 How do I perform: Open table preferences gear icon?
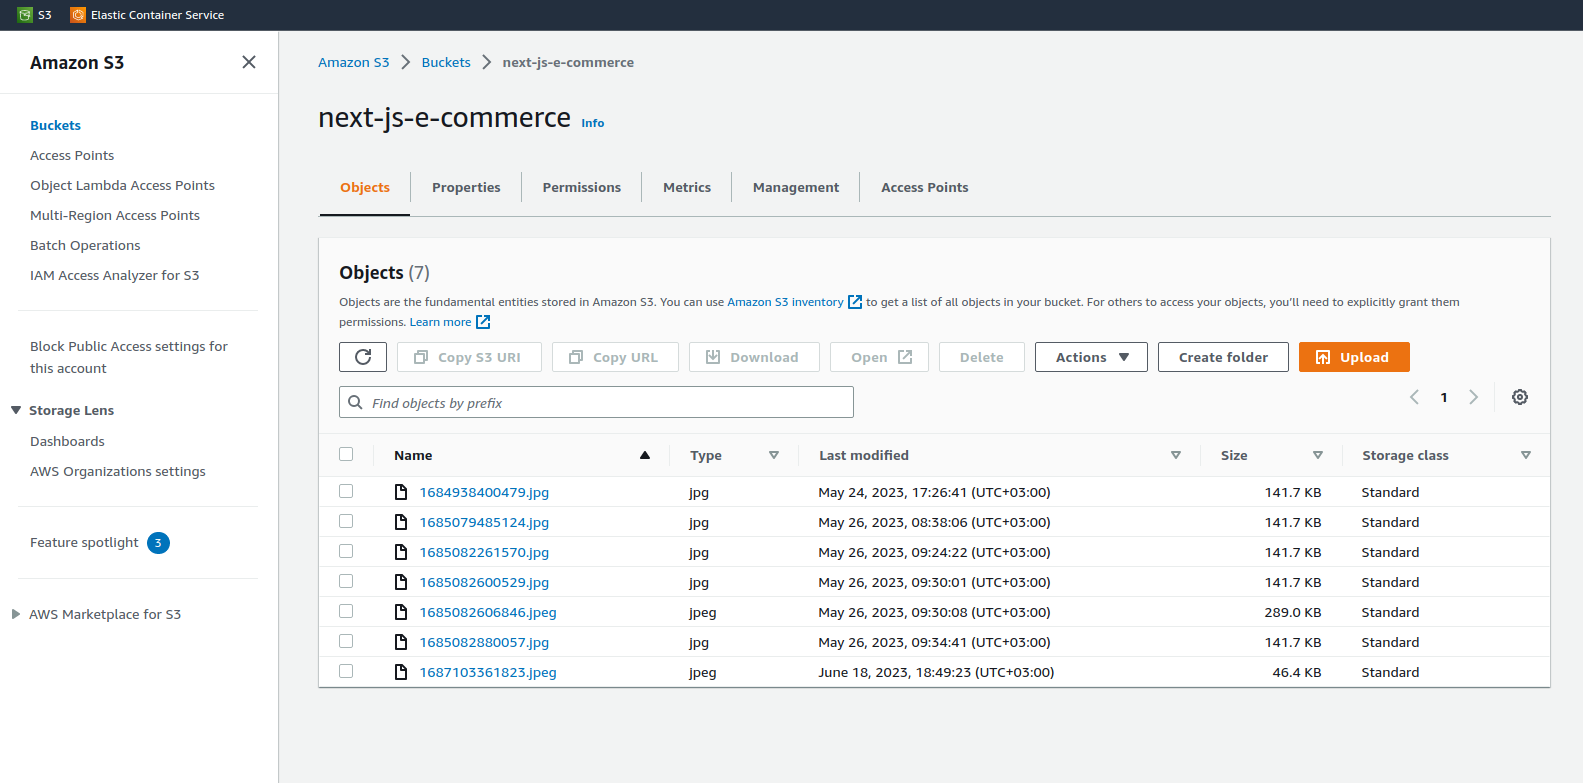pos(1520,397)
